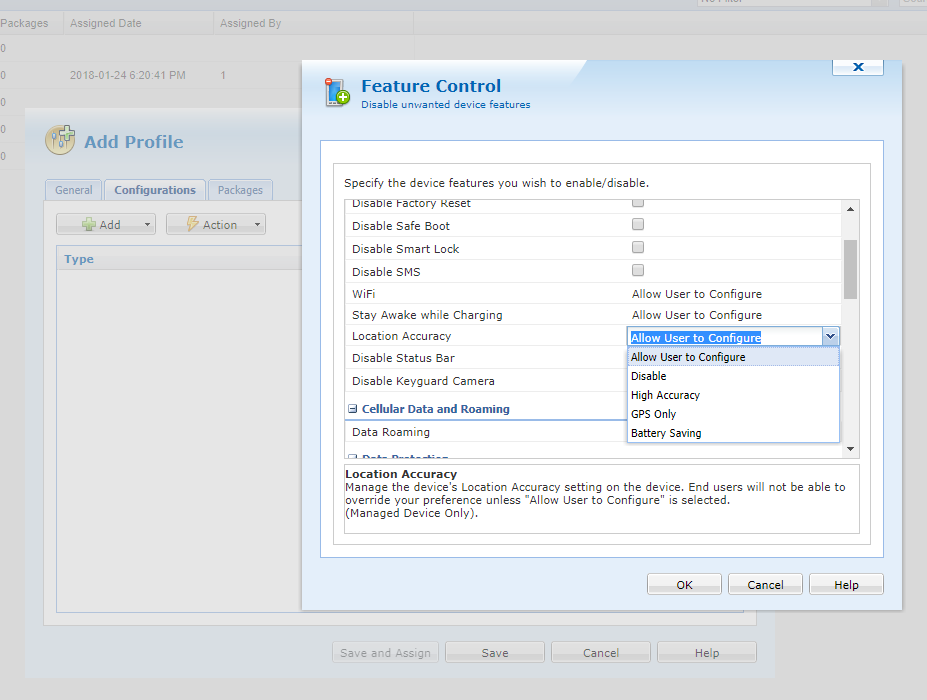This screenshot has height=700, width=927.
Task: Tick the Disable SMS checkbox
Action: click(x=638, y=270)
